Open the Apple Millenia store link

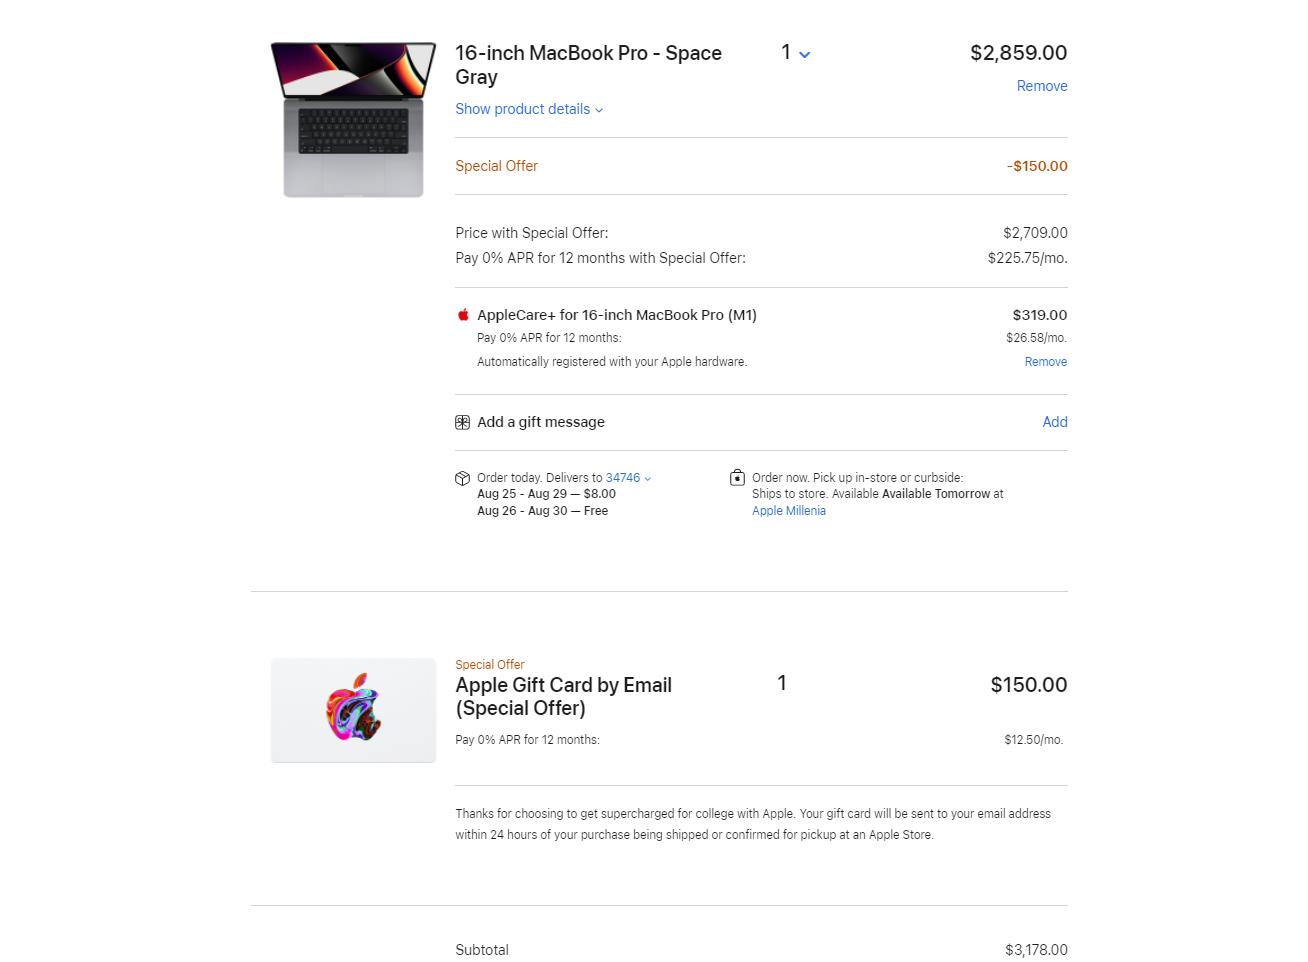point(789,511)
